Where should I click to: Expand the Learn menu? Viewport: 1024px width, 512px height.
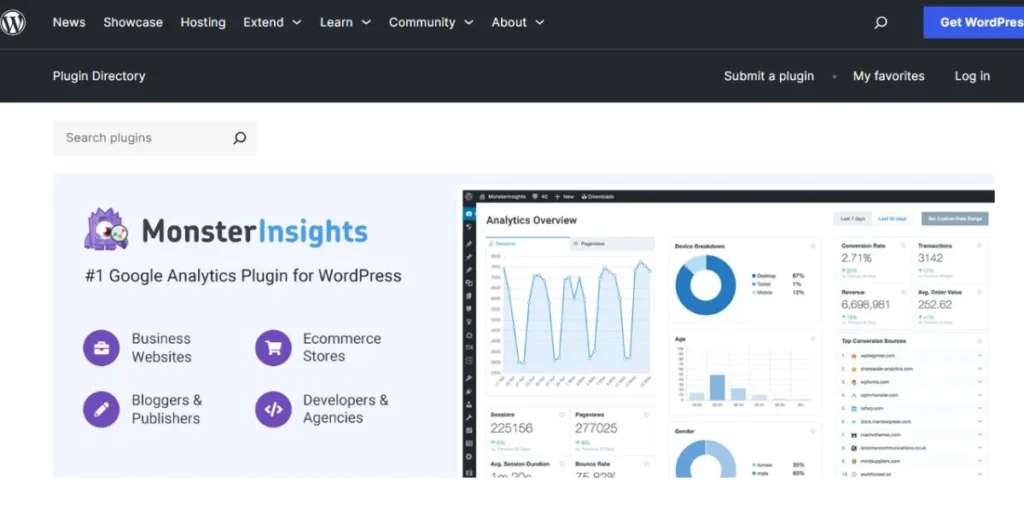pos(345,22)
